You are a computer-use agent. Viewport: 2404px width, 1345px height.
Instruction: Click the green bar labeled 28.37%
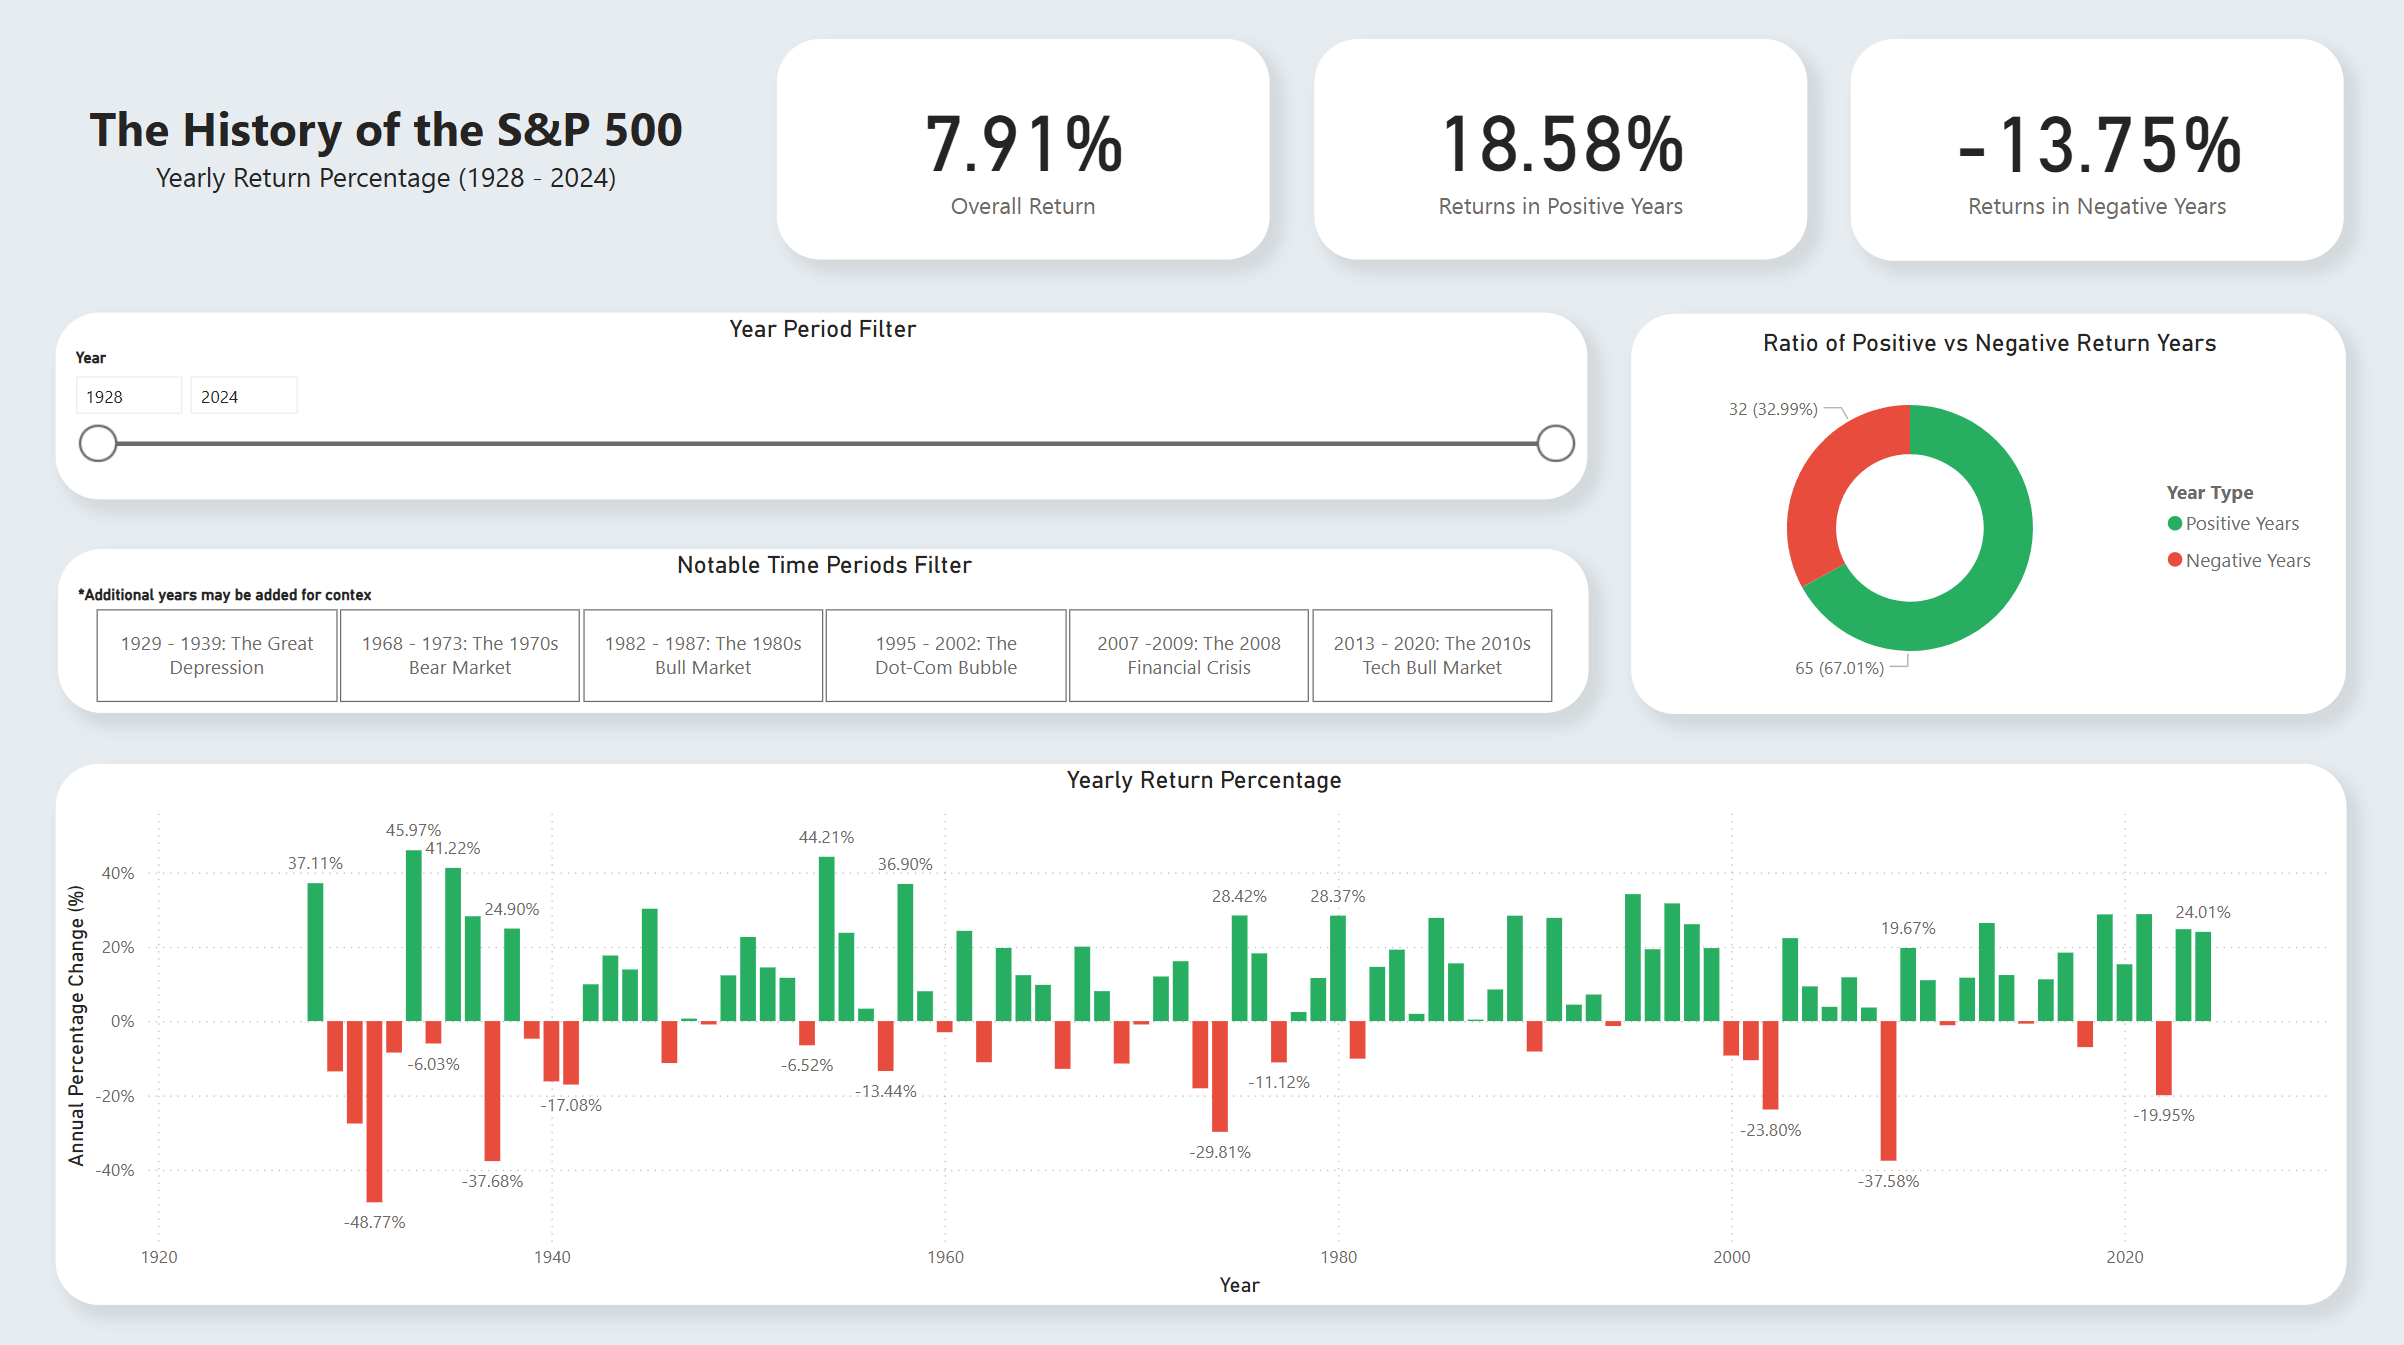click(x=1338, y=968)
